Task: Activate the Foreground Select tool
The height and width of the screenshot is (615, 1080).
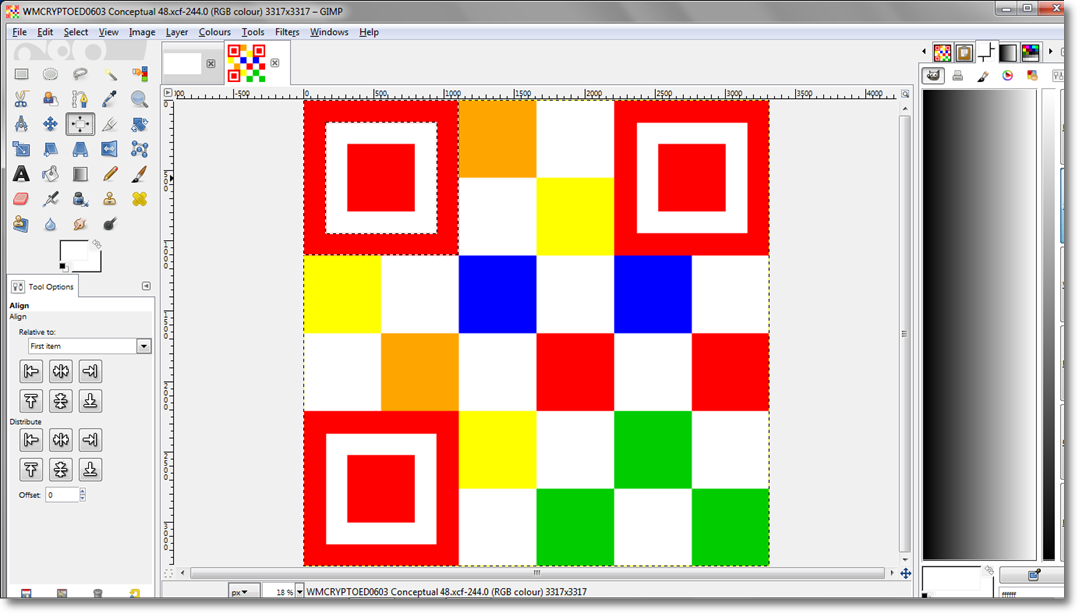Action: [50, 99]
